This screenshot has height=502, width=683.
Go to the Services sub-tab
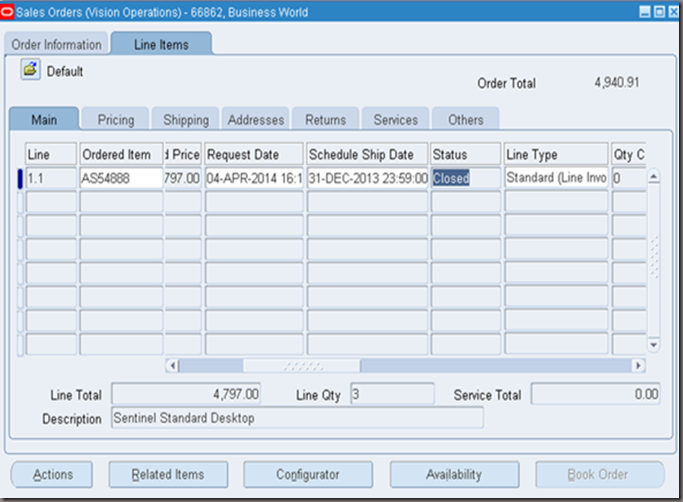[396, 119]
